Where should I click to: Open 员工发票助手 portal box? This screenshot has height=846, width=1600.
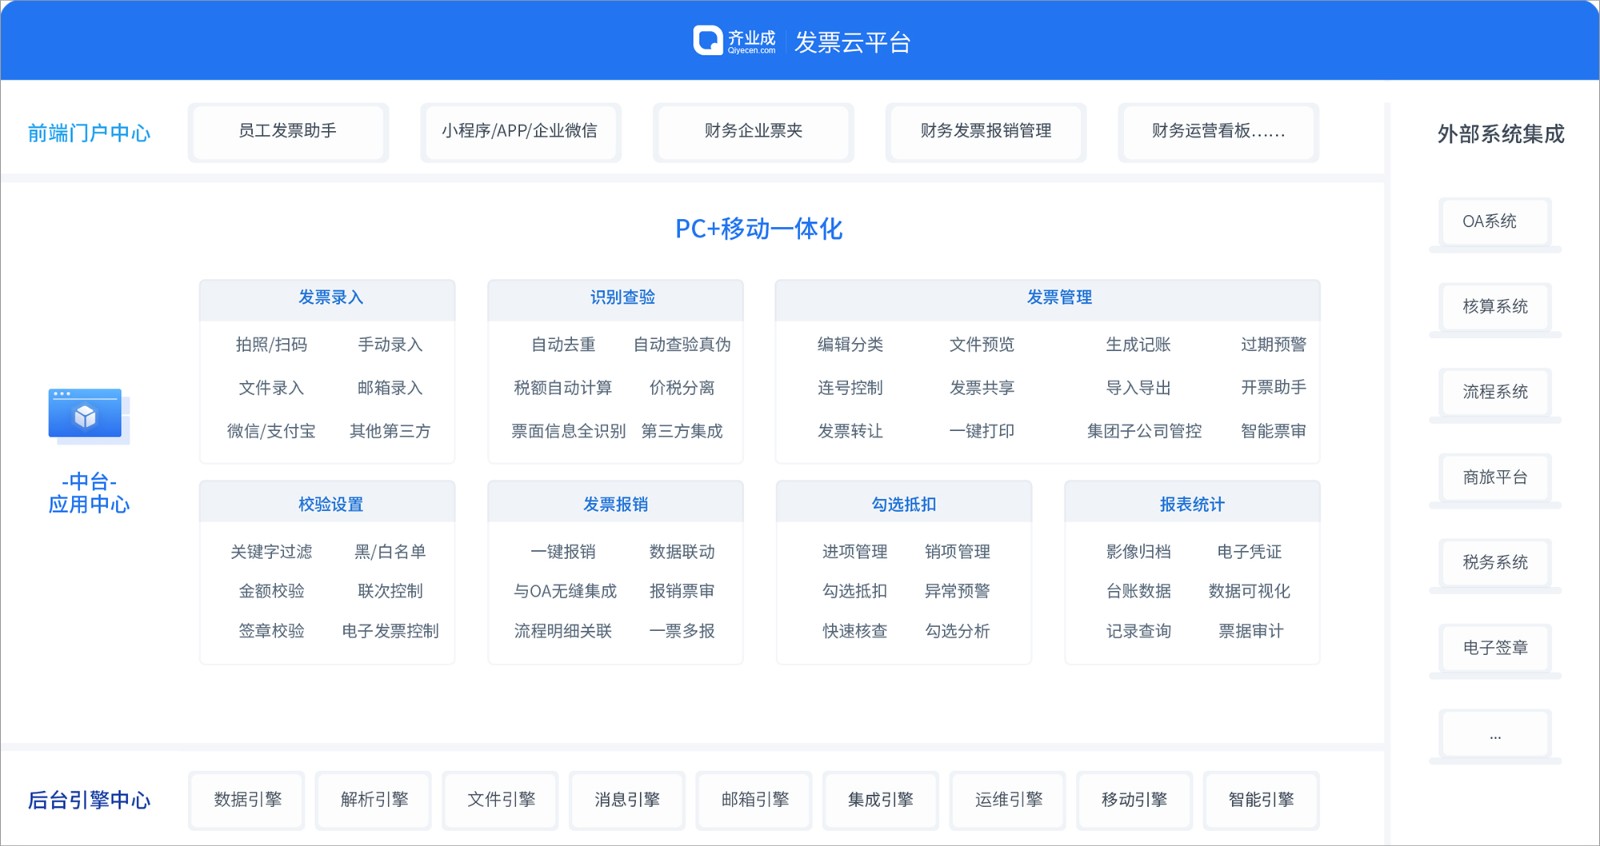coord(288,131)
